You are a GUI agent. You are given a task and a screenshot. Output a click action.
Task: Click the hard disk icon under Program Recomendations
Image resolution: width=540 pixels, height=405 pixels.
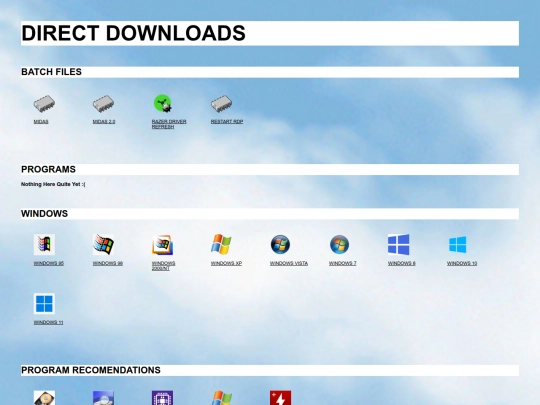point(44,398)
